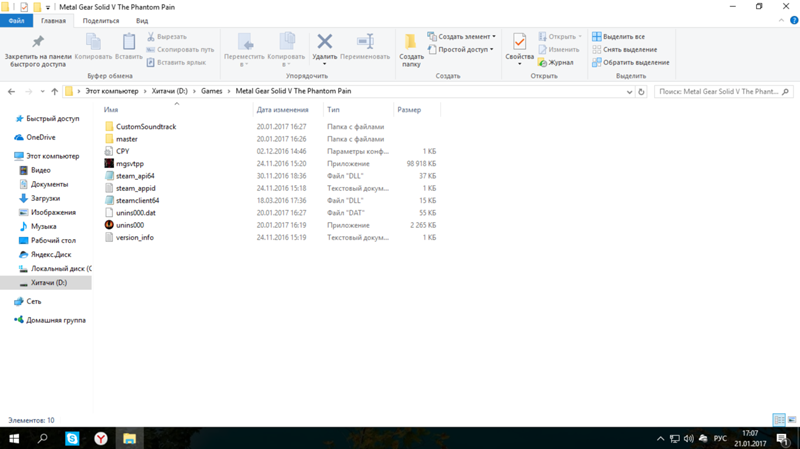Click the Копировать ribbon icon
The image size is (800, 449).
click(93, 42)
